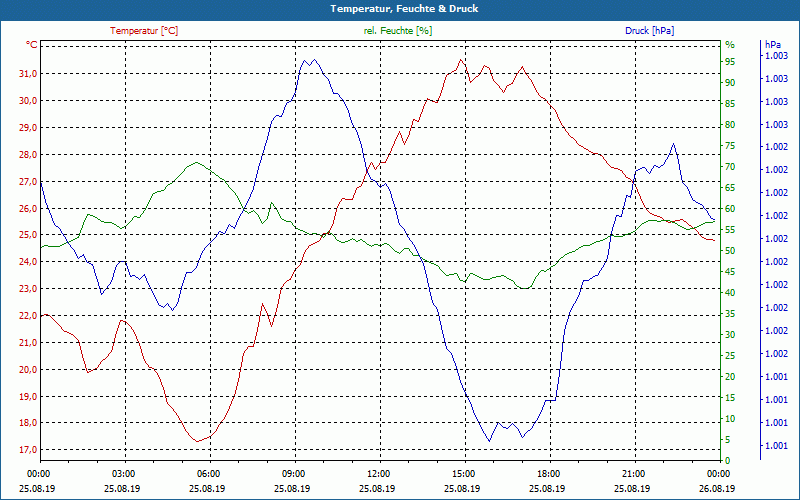Click the green "70" humidity axis tick

click(x=730, y=167)
